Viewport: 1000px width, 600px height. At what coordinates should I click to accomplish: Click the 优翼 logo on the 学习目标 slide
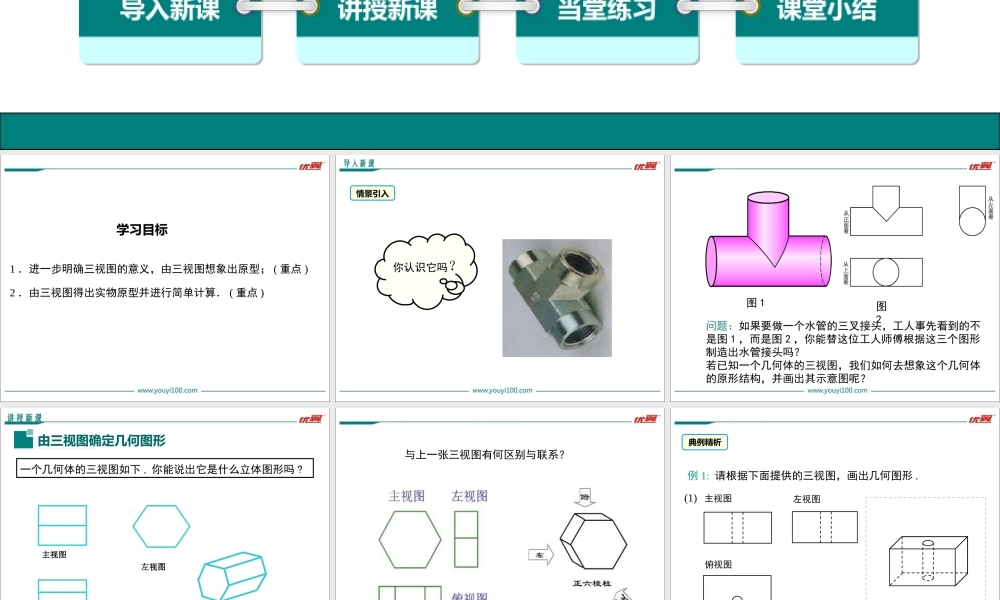309,166
